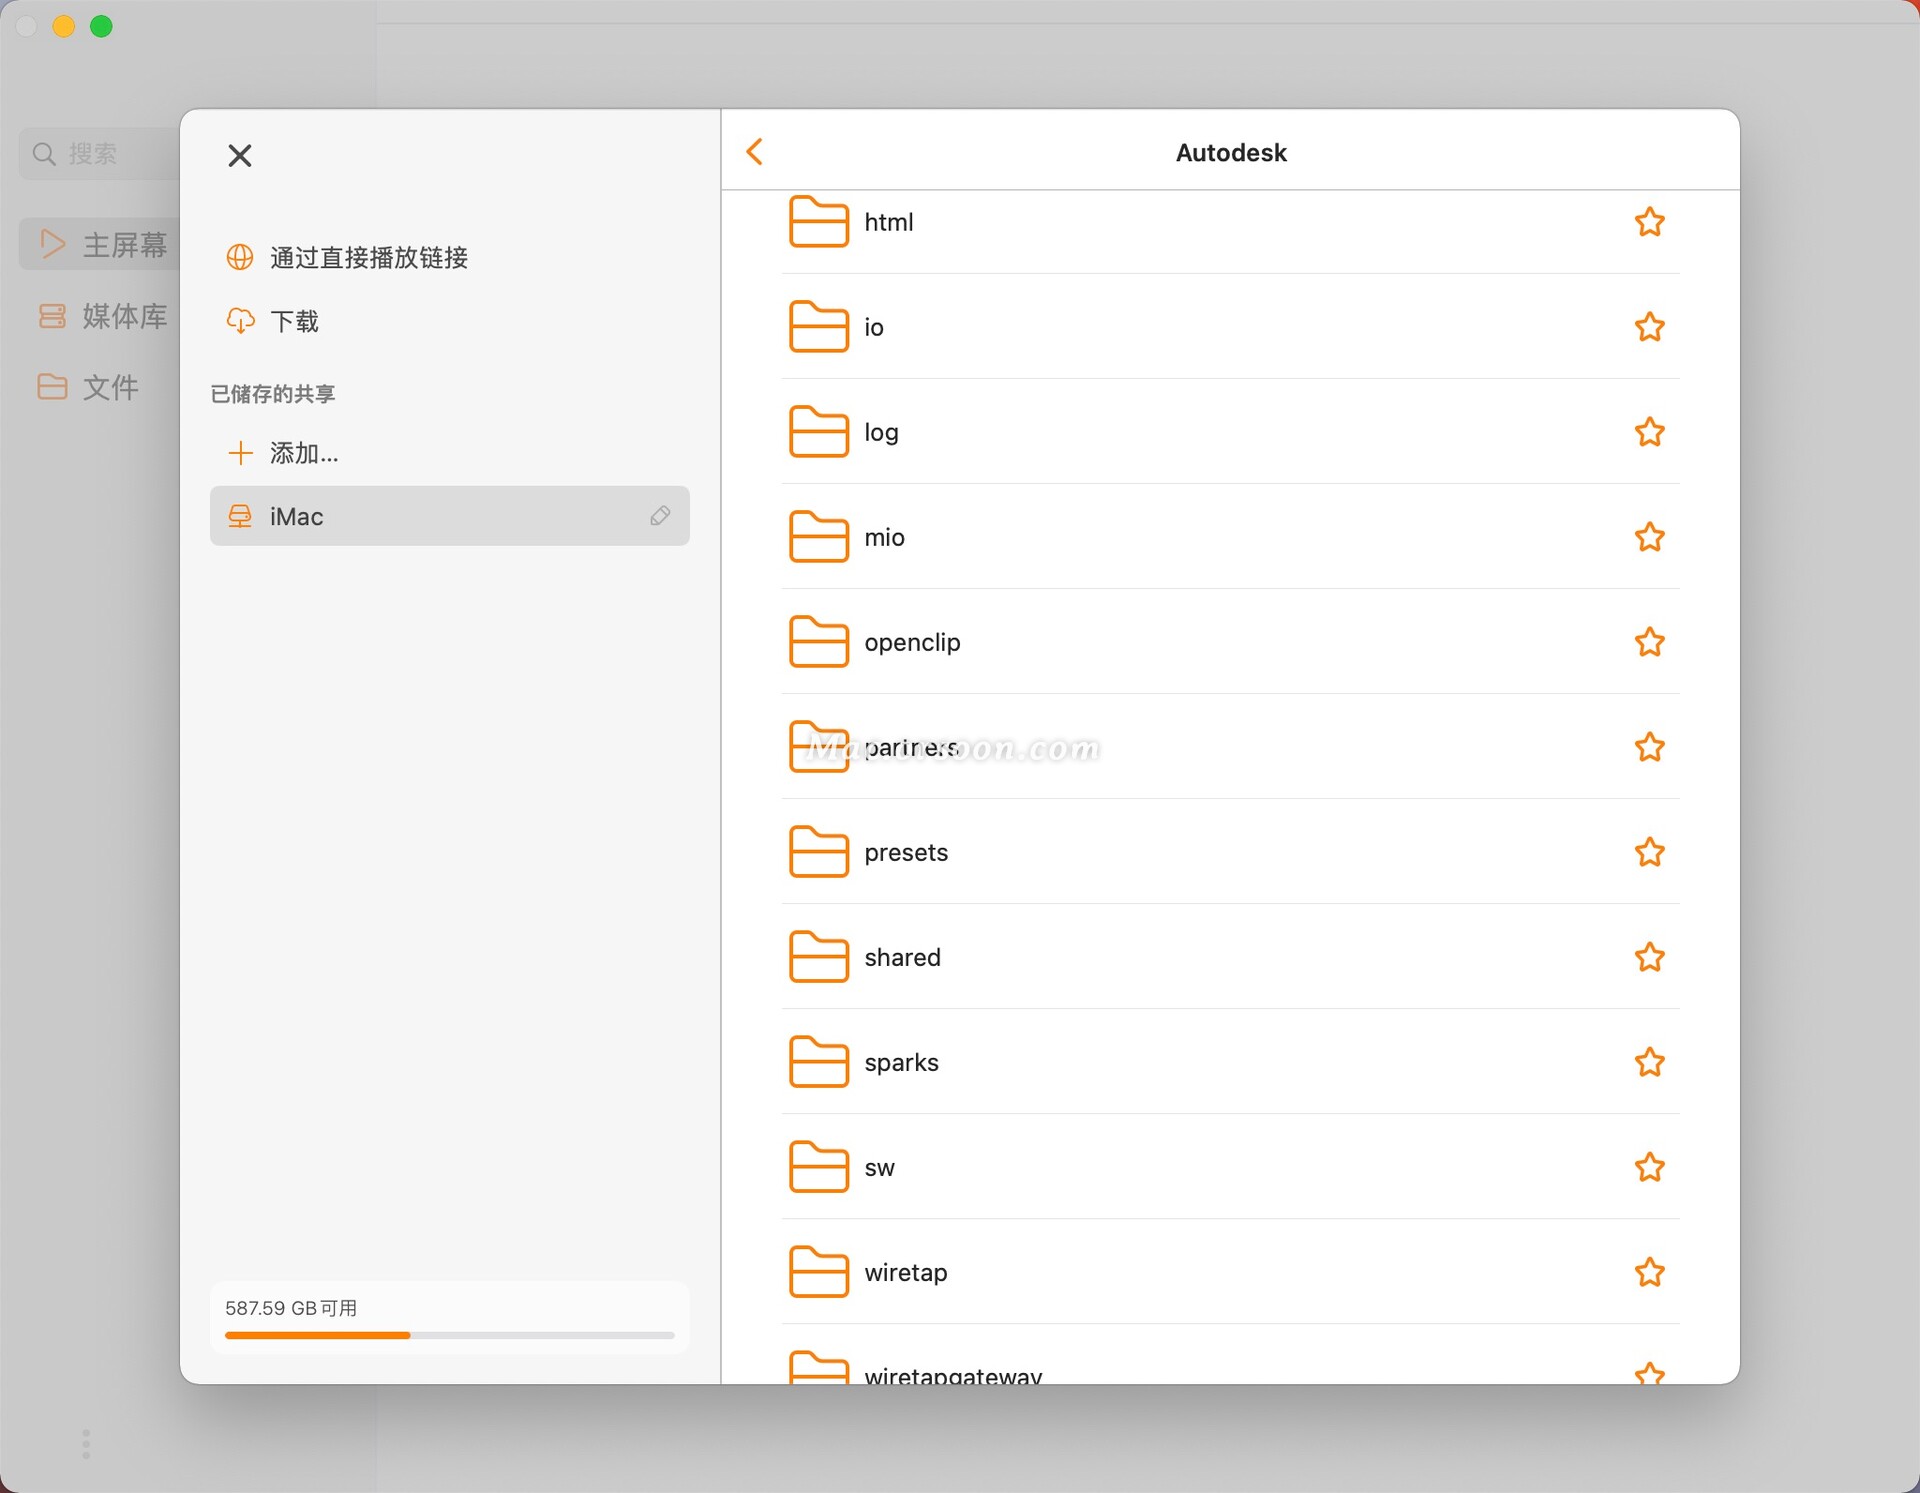Click the play icon beside 主屏幕
The height and width of the screenshot is (1493, 1920).
pos(52,244)
